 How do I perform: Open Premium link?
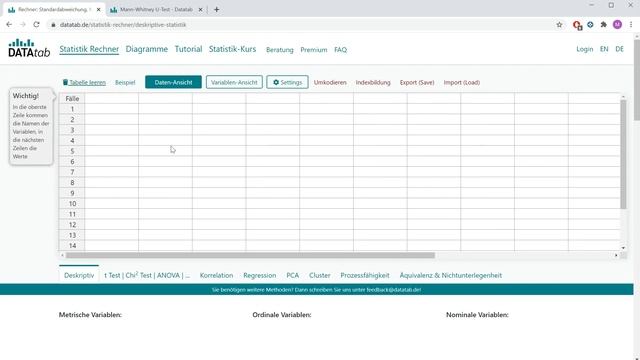(313, 50)
